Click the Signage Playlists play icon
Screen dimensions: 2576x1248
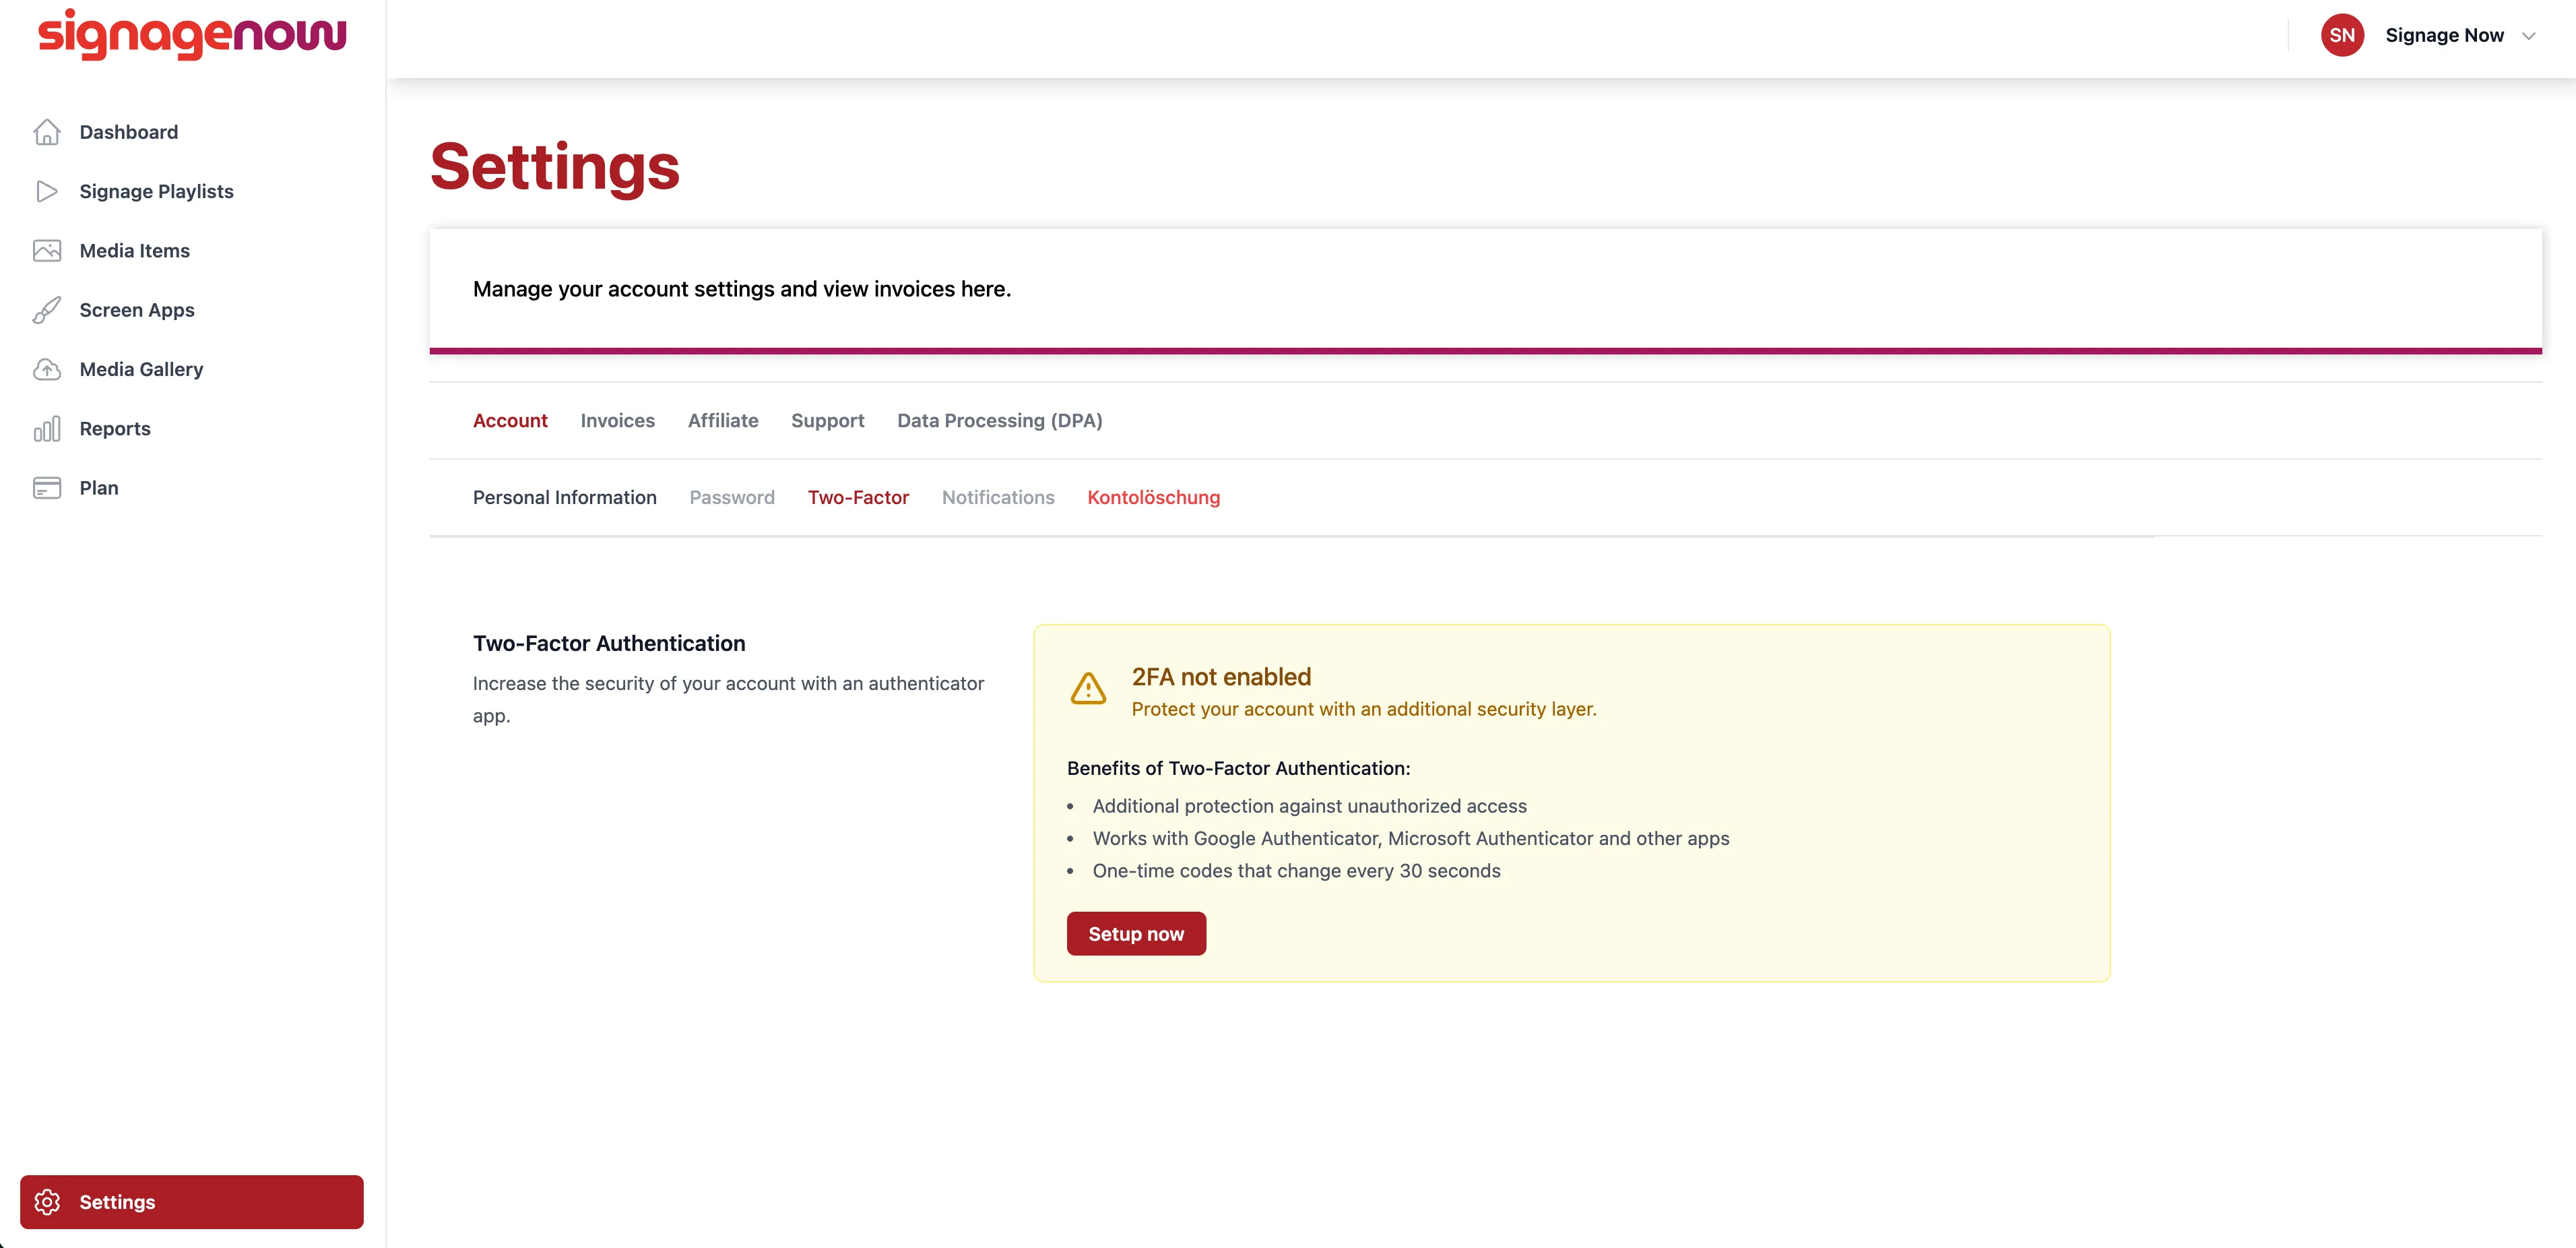(x=47, y=191)
